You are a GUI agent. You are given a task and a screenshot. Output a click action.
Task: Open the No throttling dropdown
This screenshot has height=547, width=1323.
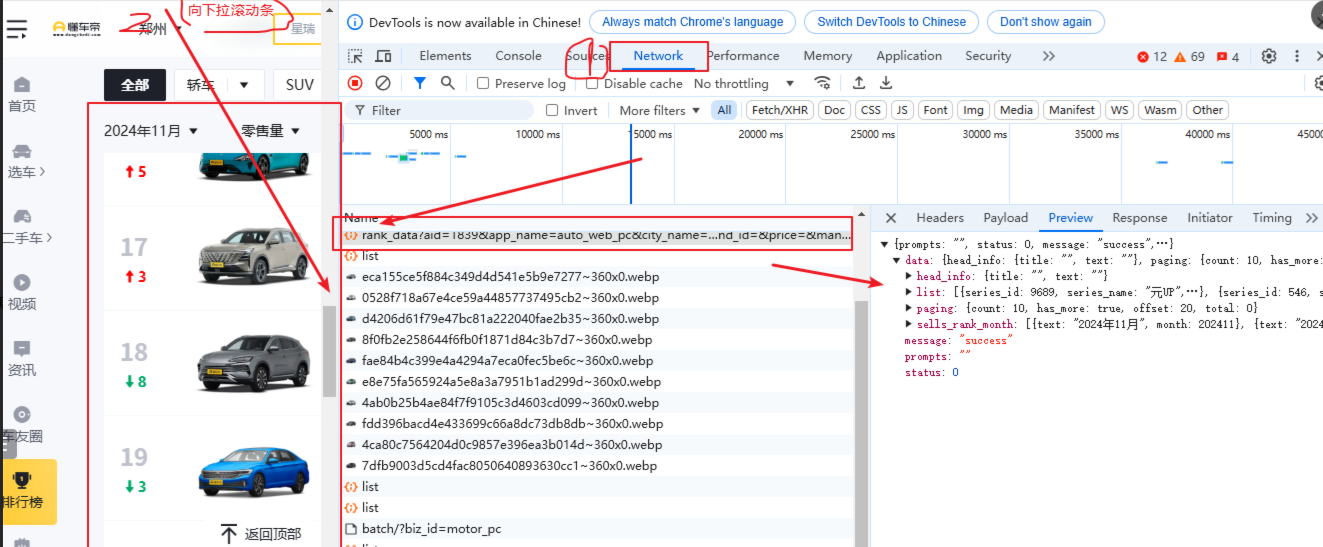(744, 83)
